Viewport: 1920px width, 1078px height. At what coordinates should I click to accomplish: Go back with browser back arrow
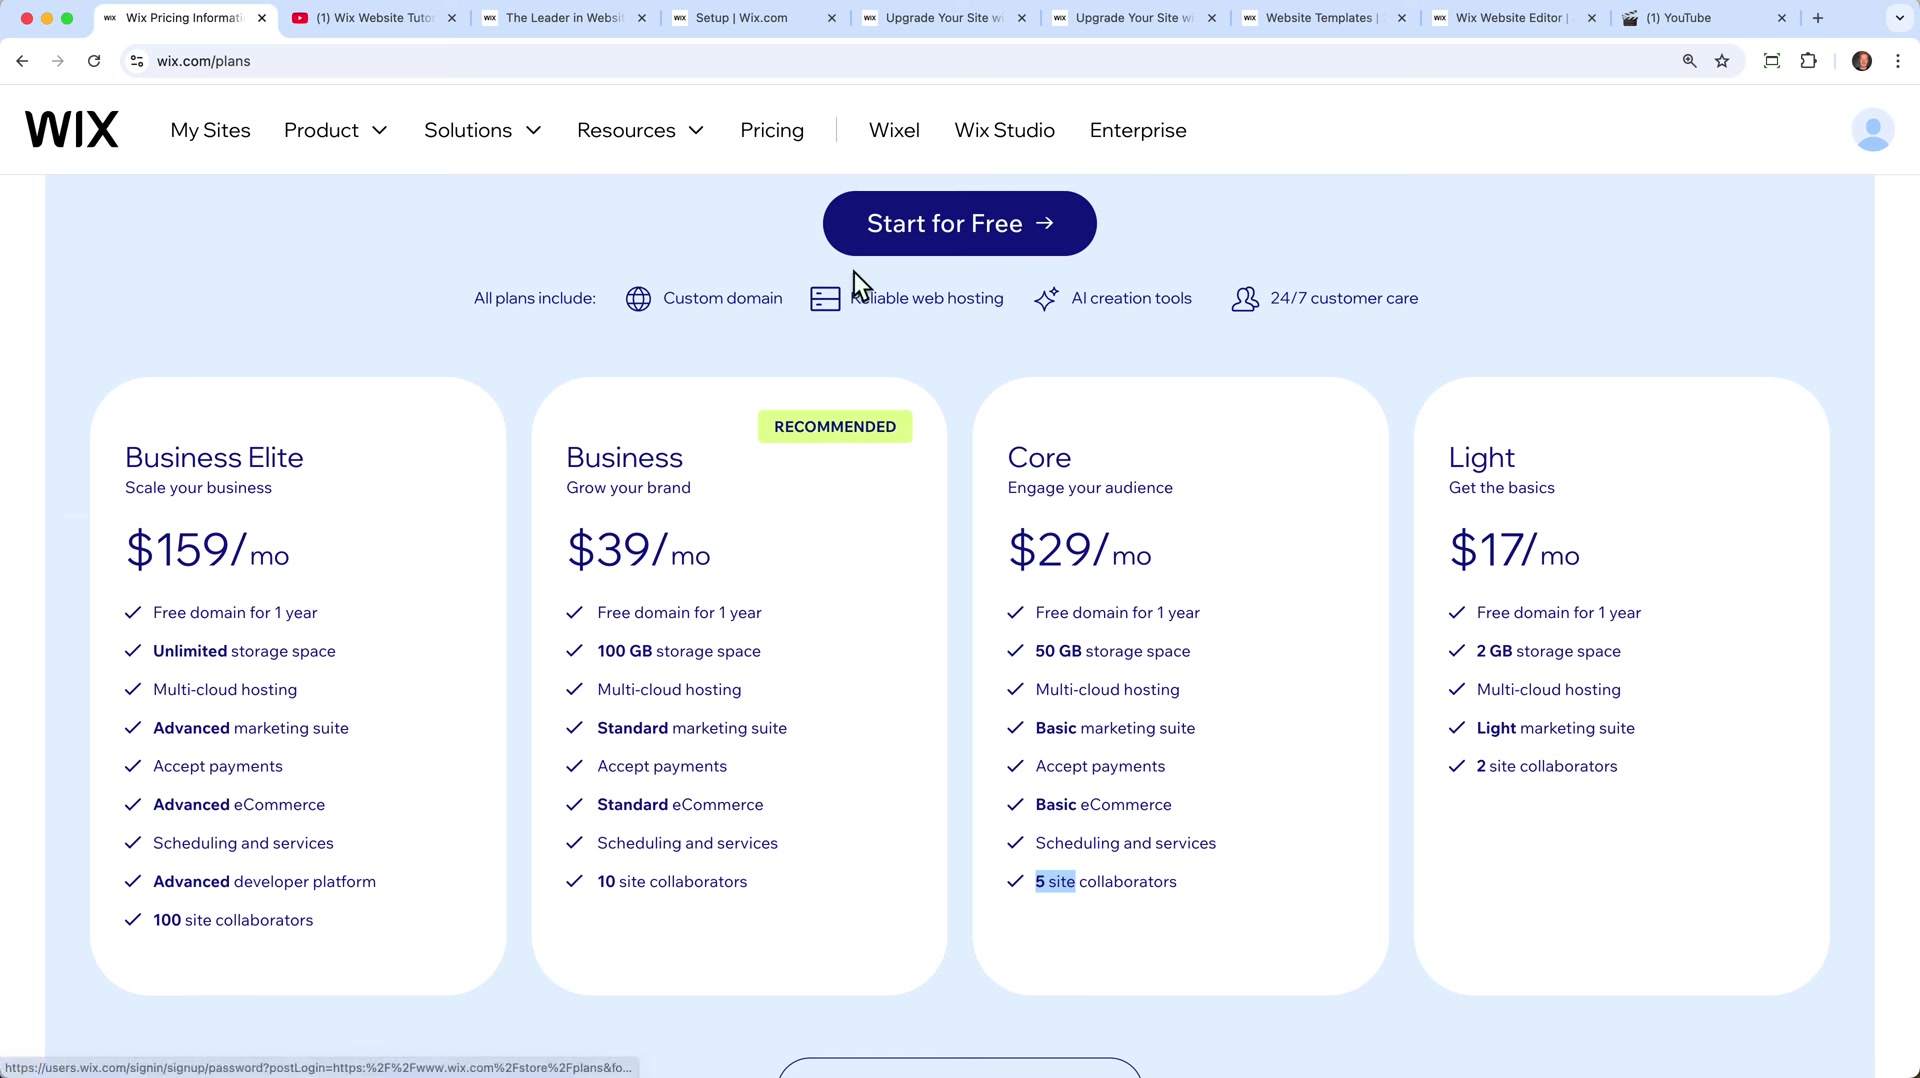22,61
